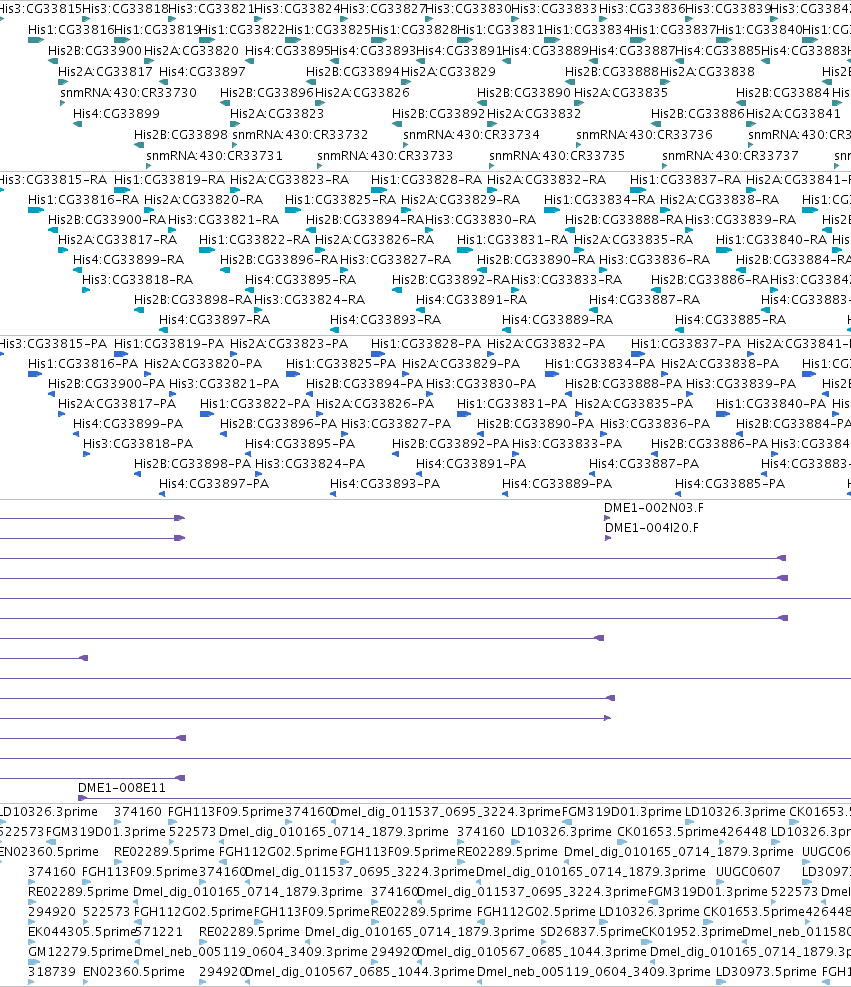Viewport: 851px width, 987px height.
Task: Click snmRNA:430:CR33734 label
Action: pos(471,135)
